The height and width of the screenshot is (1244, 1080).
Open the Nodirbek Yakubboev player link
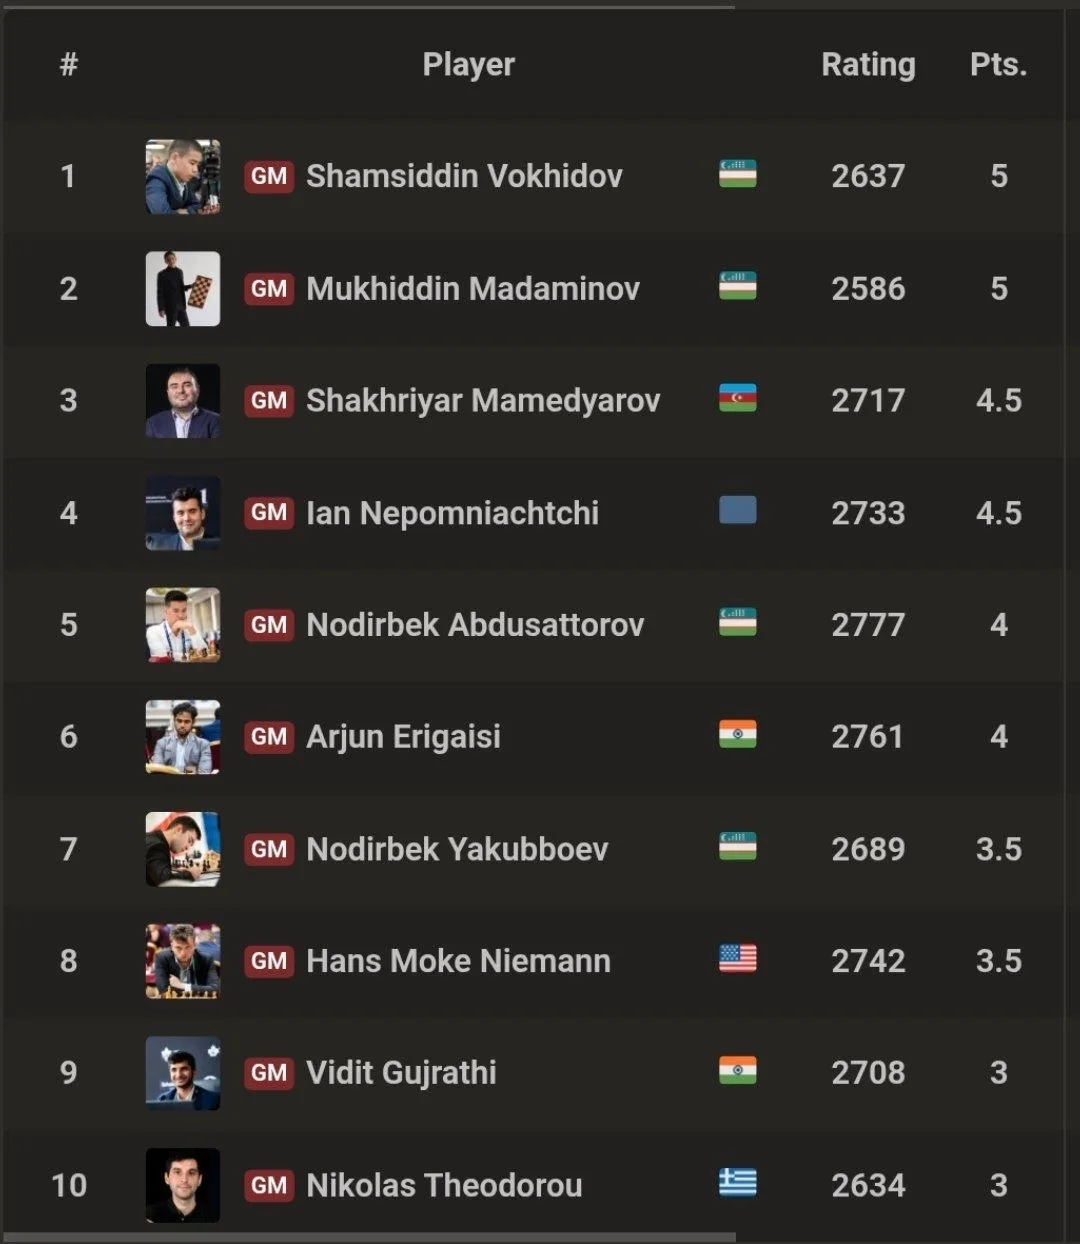click(457, 849)
